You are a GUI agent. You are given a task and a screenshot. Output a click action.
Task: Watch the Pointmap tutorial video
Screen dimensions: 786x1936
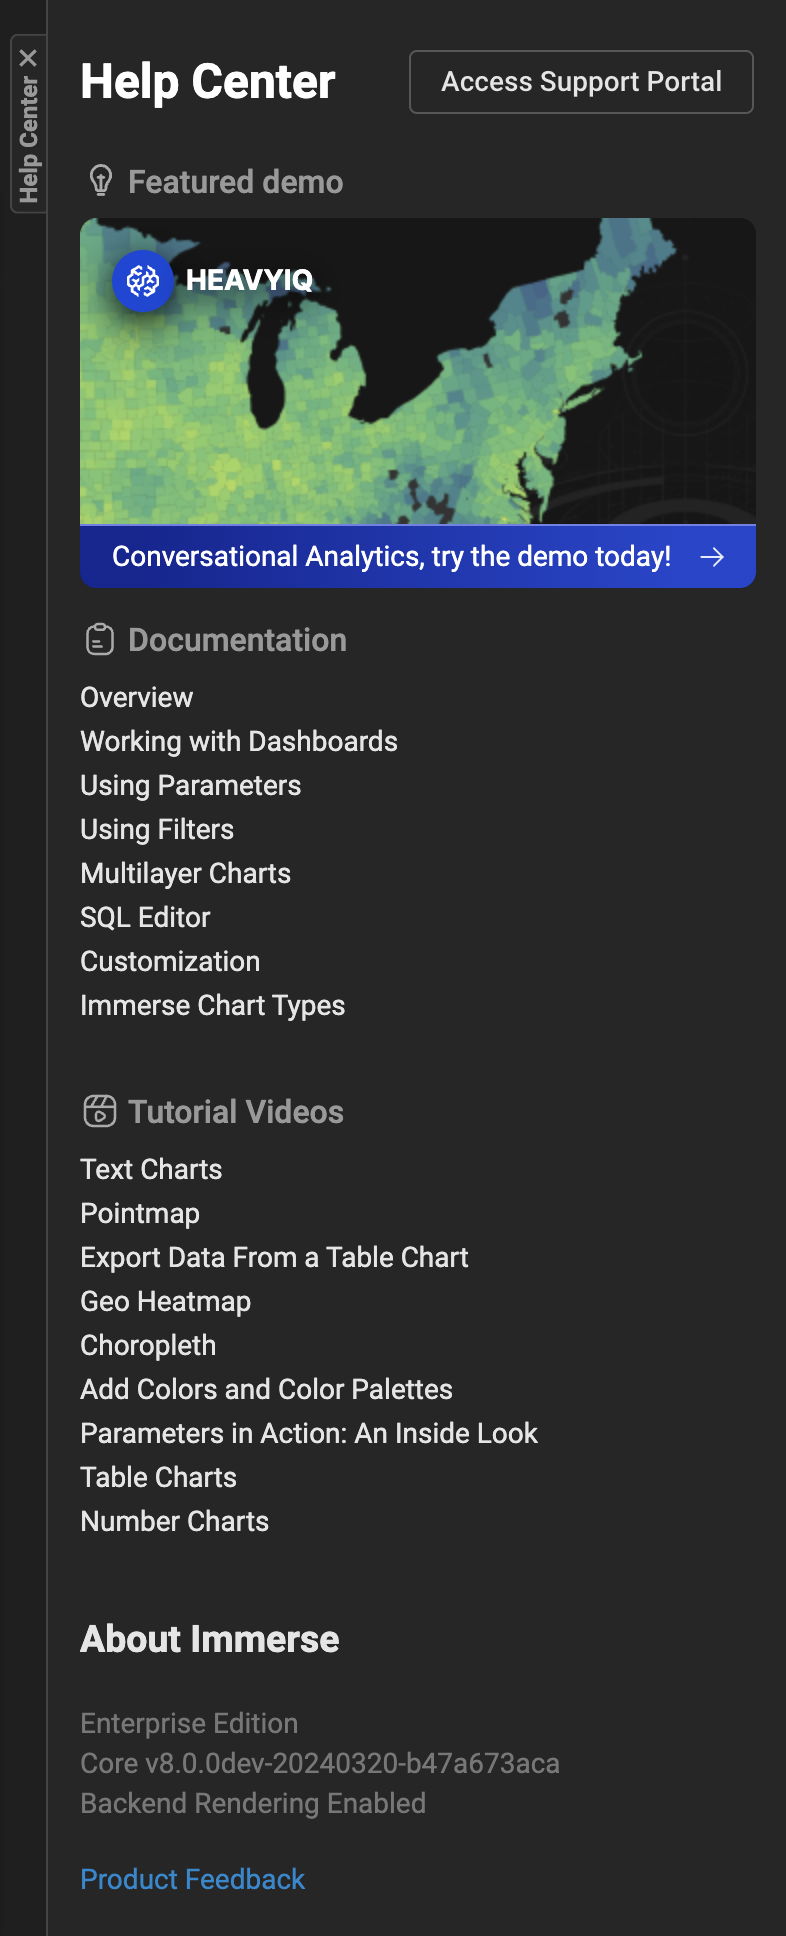point(140,1213)
